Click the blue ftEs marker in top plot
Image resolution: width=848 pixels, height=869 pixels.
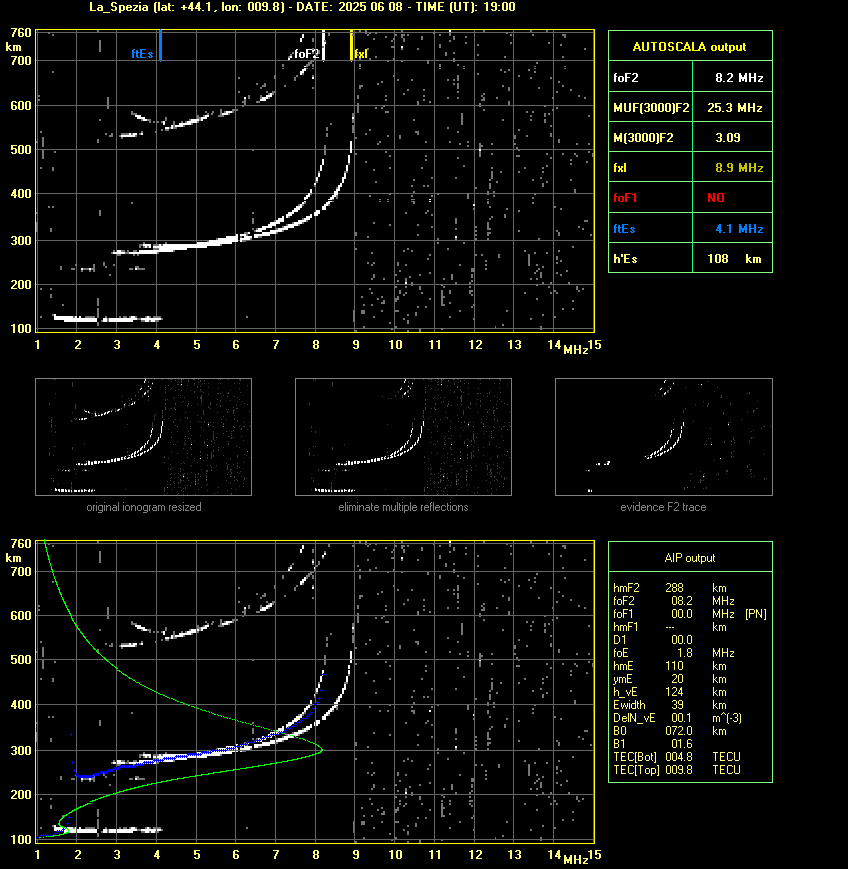[x=160, y=45]
